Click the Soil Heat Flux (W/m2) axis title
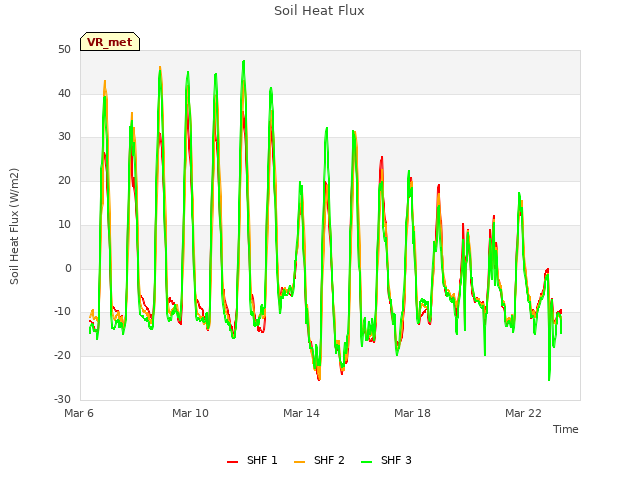 point(14,226)
